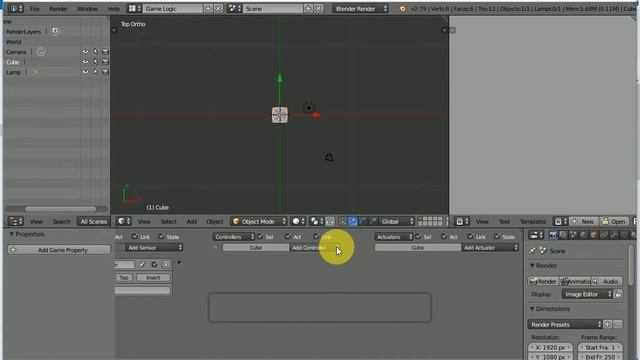The width and height of the screenshot is (640, 360).
Task: Toggle the 3D manipulator icon
Action: click(342, 221)
